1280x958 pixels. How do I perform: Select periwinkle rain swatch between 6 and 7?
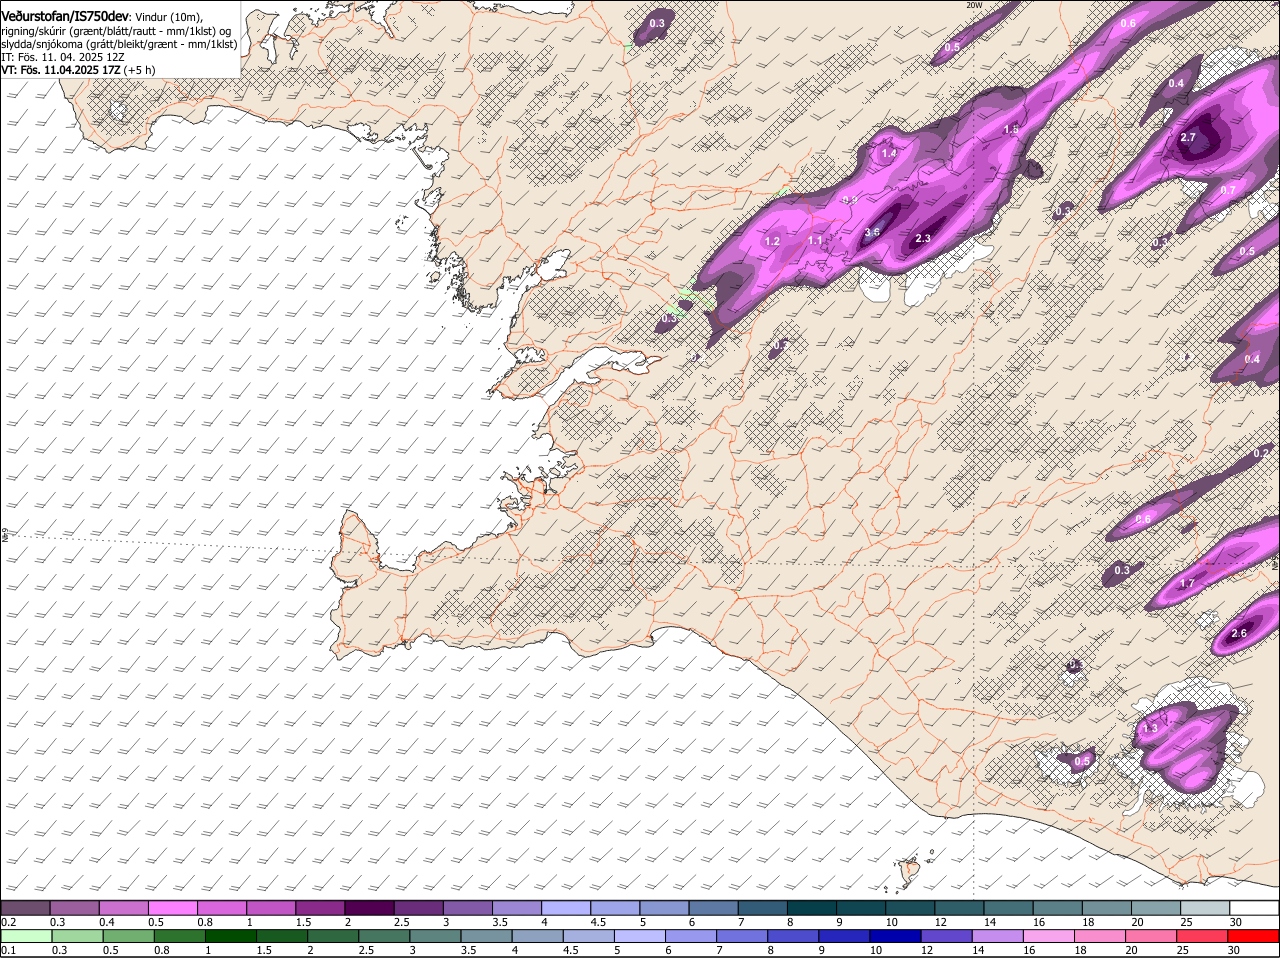pyautogui.click(x=691, y=936)
